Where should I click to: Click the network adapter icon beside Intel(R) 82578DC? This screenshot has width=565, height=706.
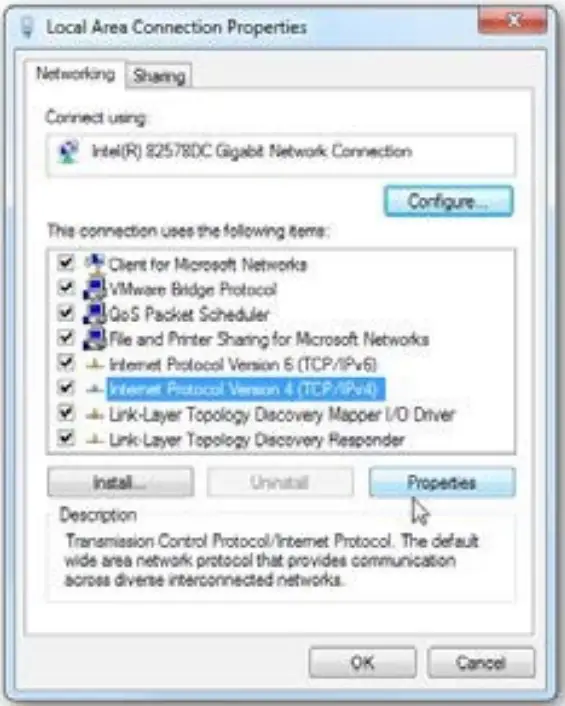69,151
